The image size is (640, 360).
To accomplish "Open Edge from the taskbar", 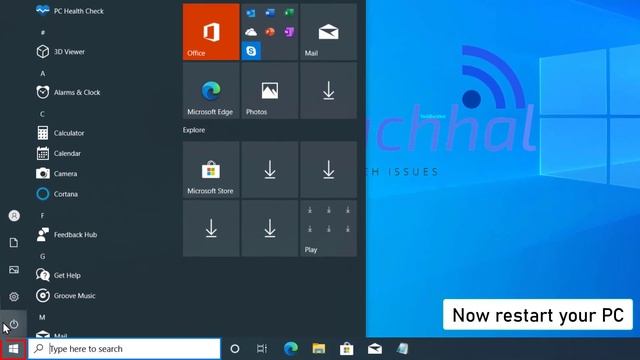I will coord(291,349).
